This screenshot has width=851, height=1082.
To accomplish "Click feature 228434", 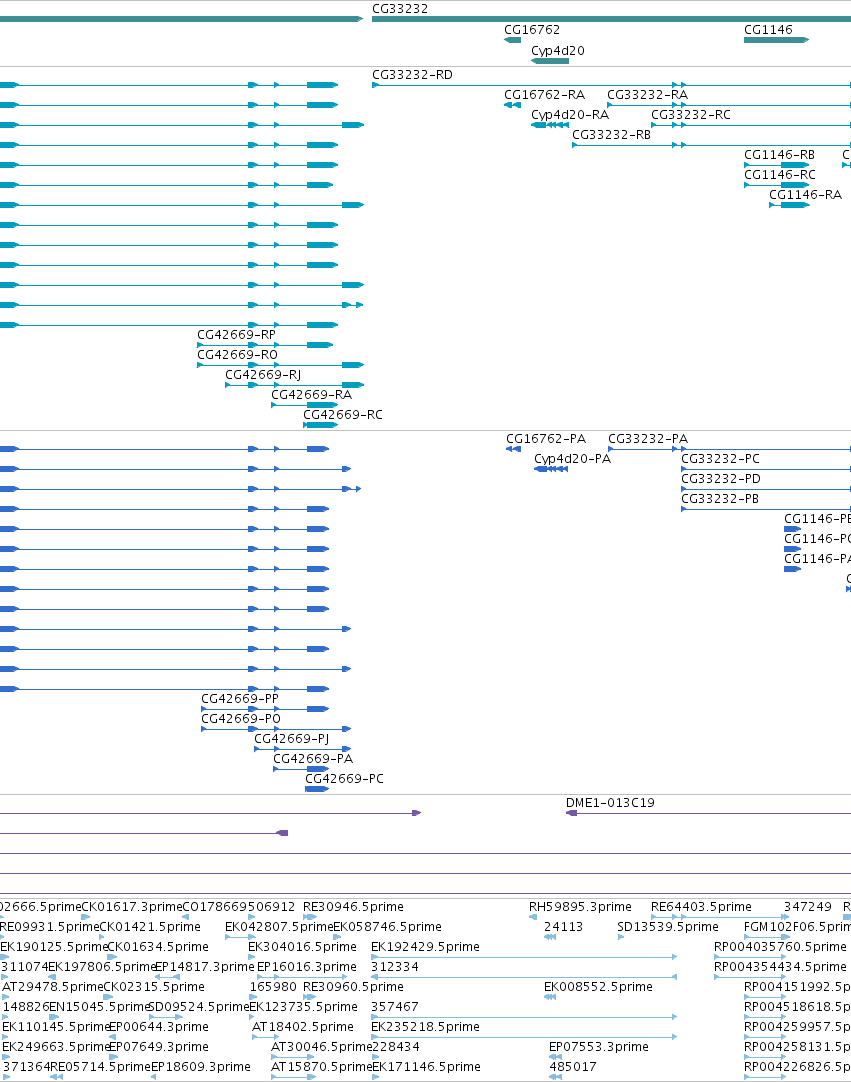I will click(395, 1047).
